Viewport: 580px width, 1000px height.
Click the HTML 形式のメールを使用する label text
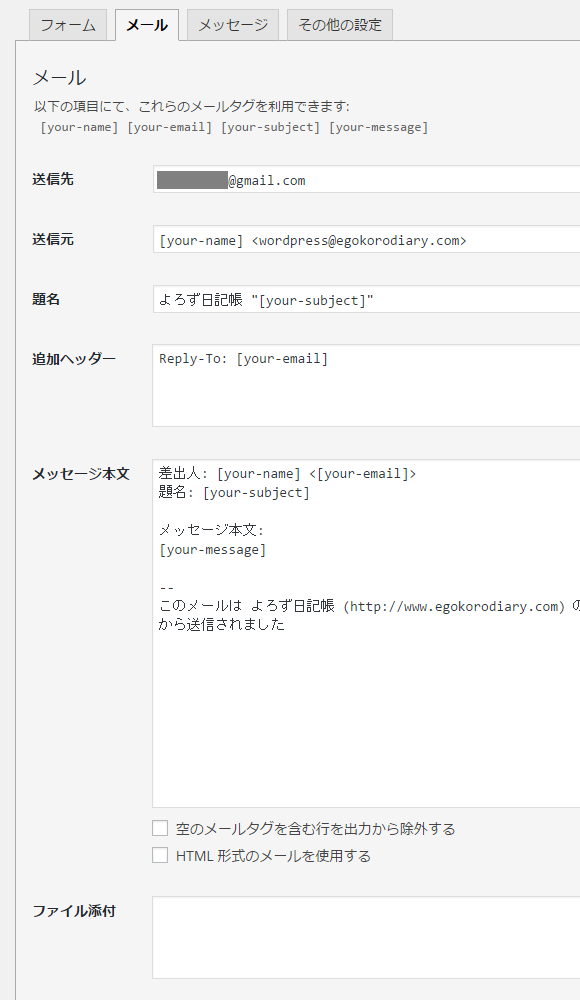pyautogui.click(x=273, y=856)
